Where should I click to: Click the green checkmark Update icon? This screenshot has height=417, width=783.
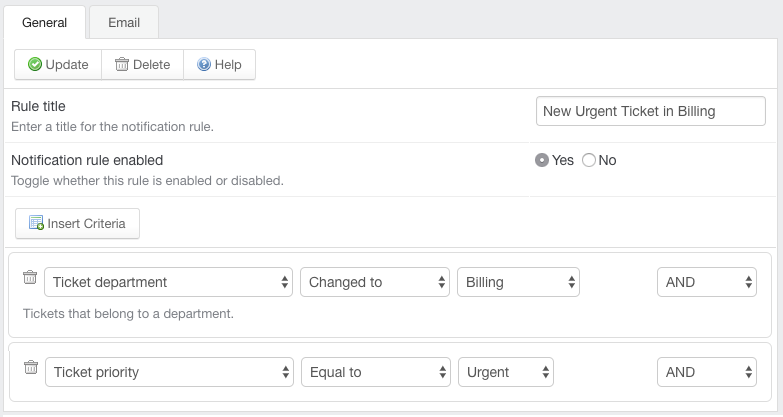point(34,64)
